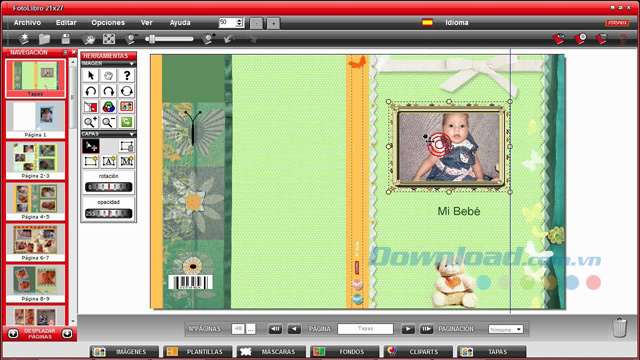This screenshot has width=640, height=360.
Task: Click the trash bin icon
Action: [620, 327]
